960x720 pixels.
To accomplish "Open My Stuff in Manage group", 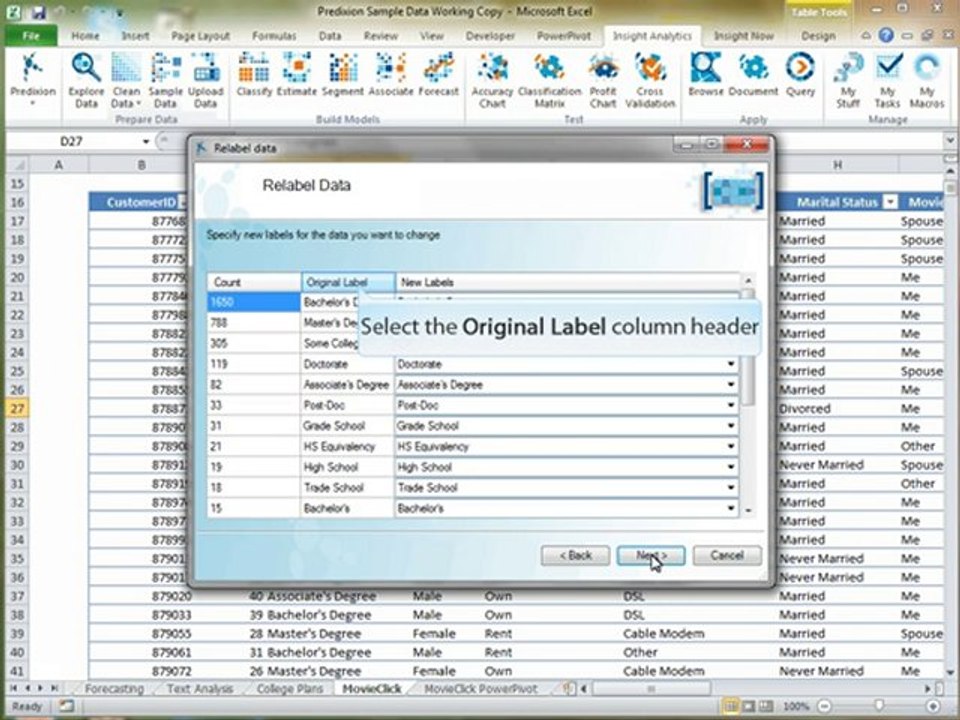I will (x=848, y=80).
